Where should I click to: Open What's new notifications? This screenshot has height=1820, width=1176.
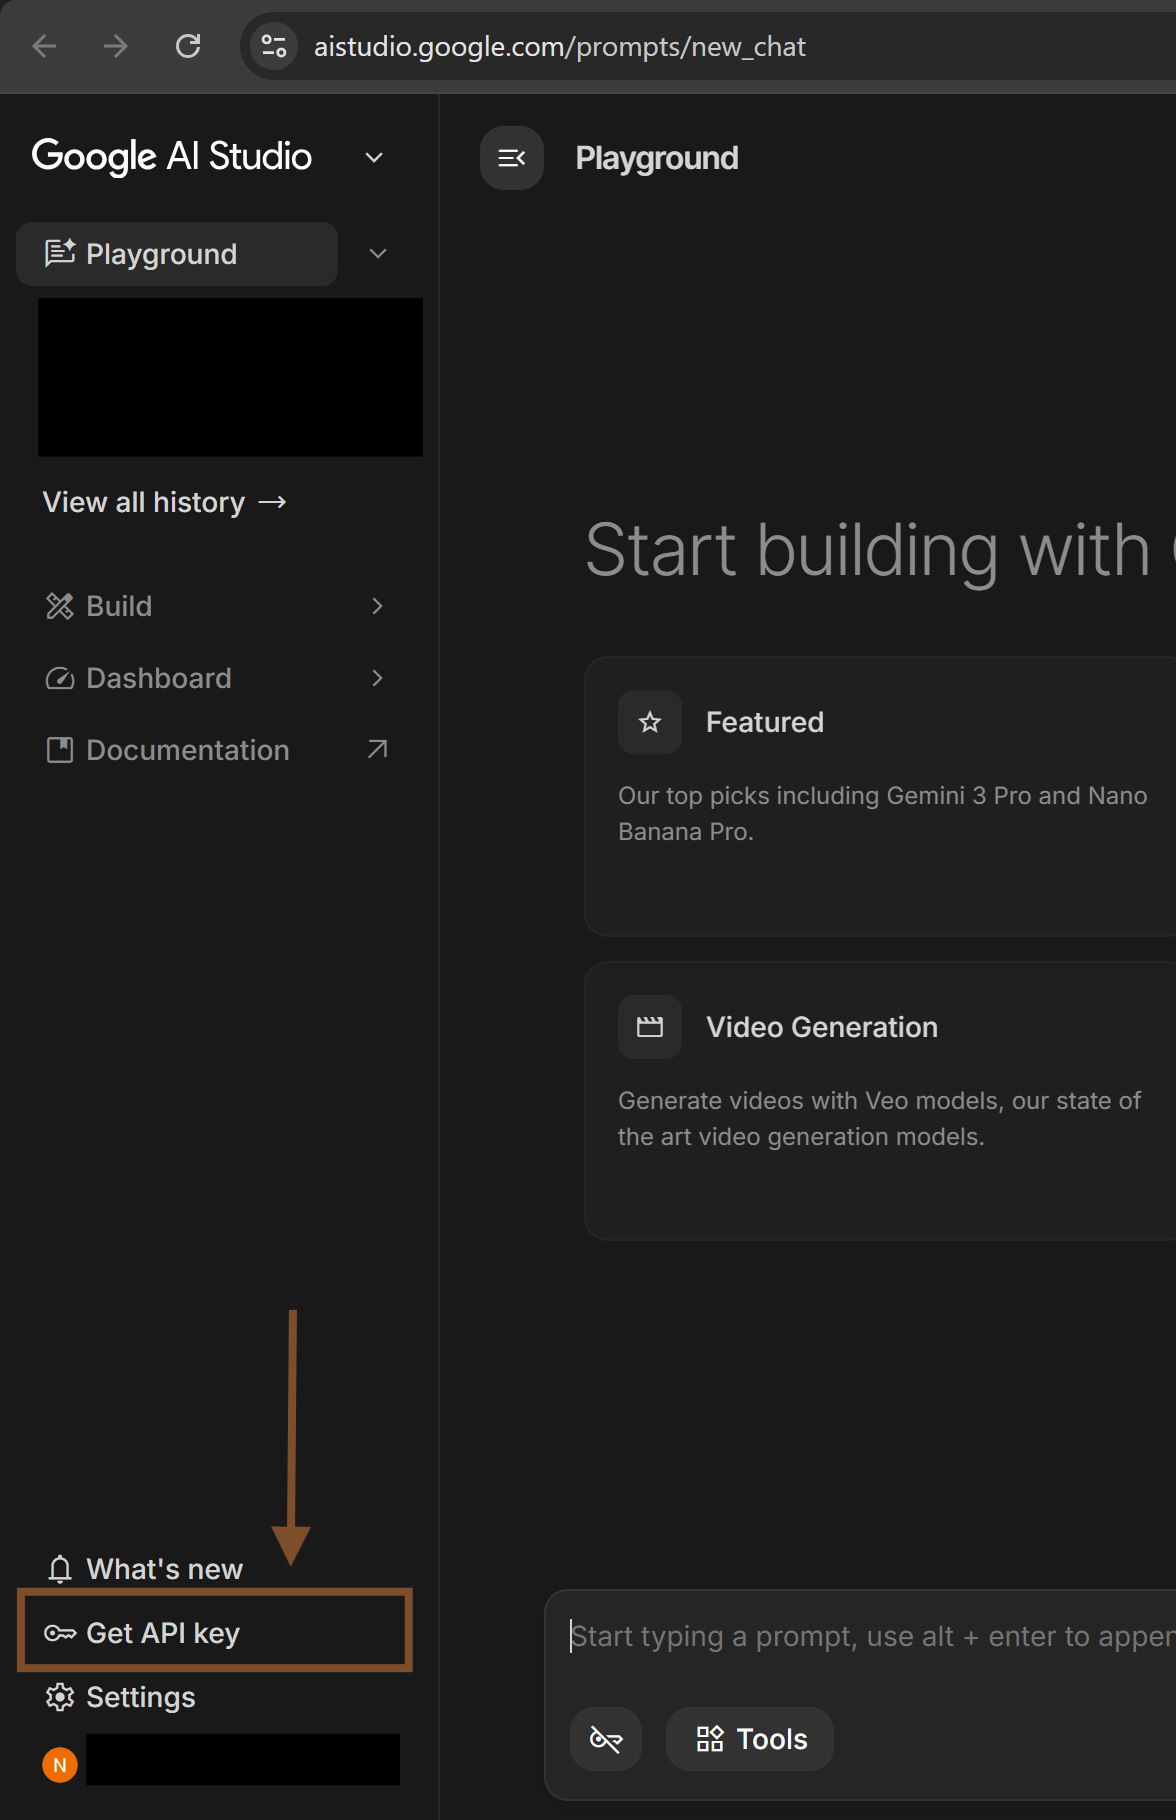tap(145, 1569)
